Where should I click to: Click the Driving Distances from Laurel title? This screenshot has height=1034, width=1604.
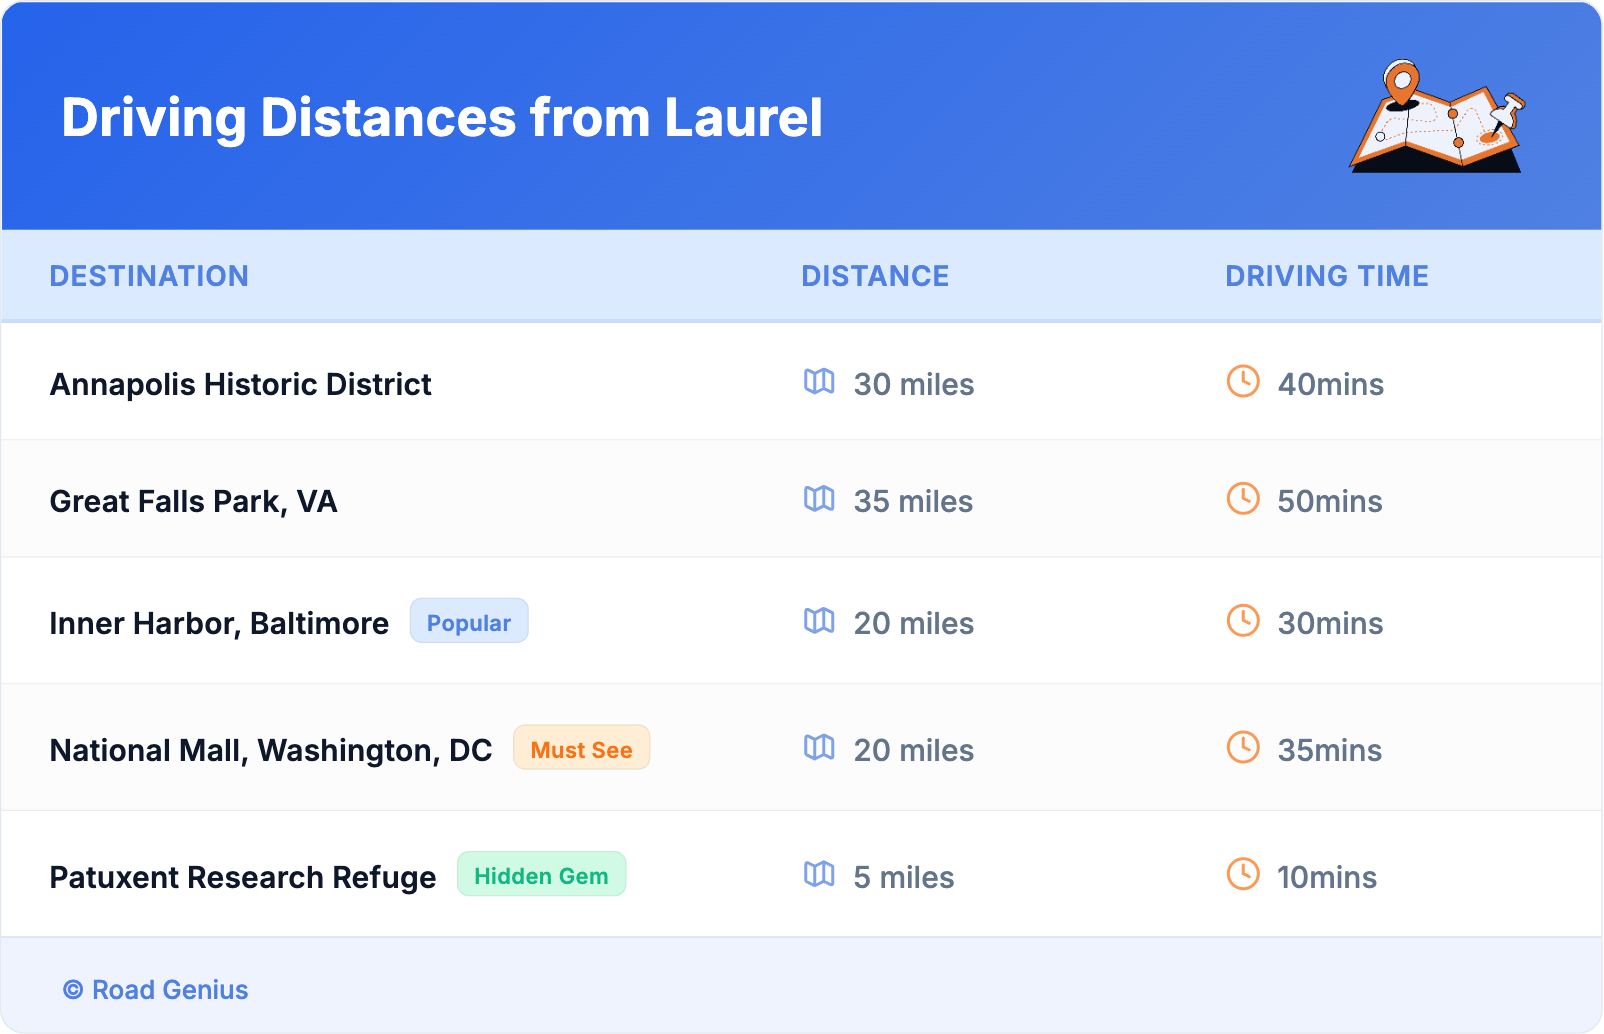pyautogui.click(x=442, y=118)
